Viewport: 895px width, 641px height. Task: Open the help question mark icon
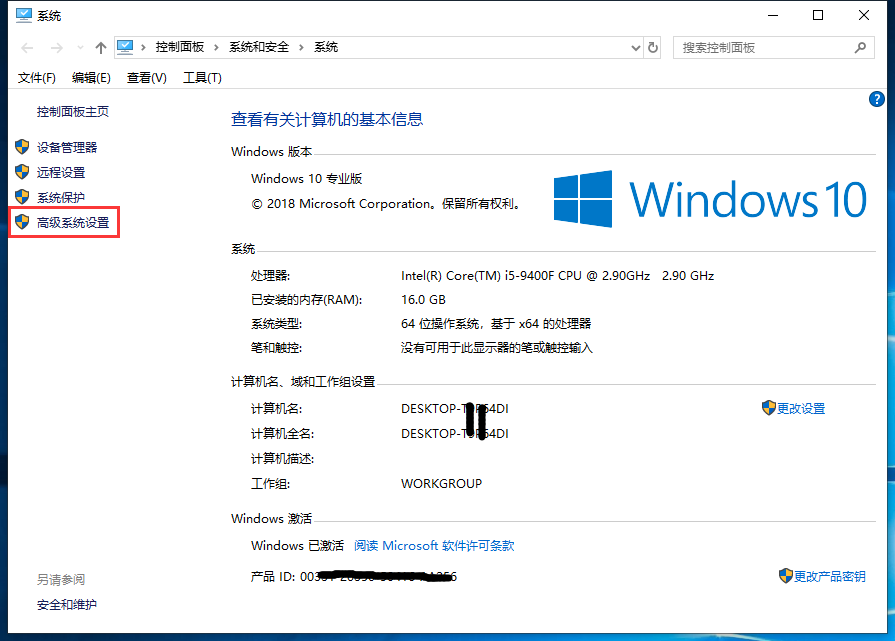[876, 99]
